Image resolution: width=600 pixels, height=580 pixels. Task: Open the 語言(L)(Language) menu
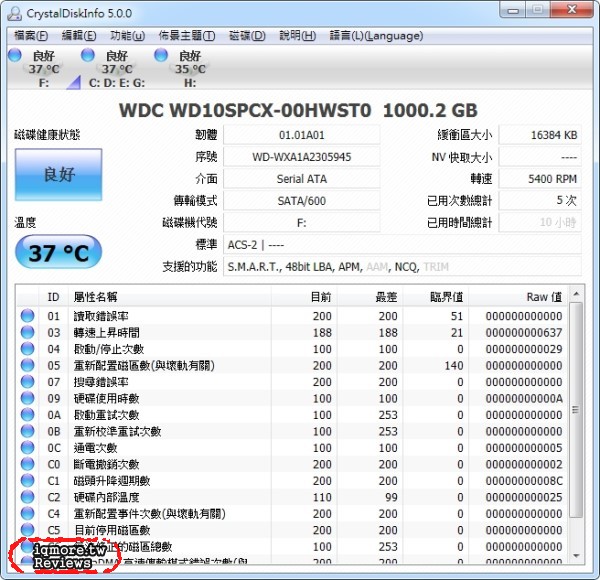point(376,36)
